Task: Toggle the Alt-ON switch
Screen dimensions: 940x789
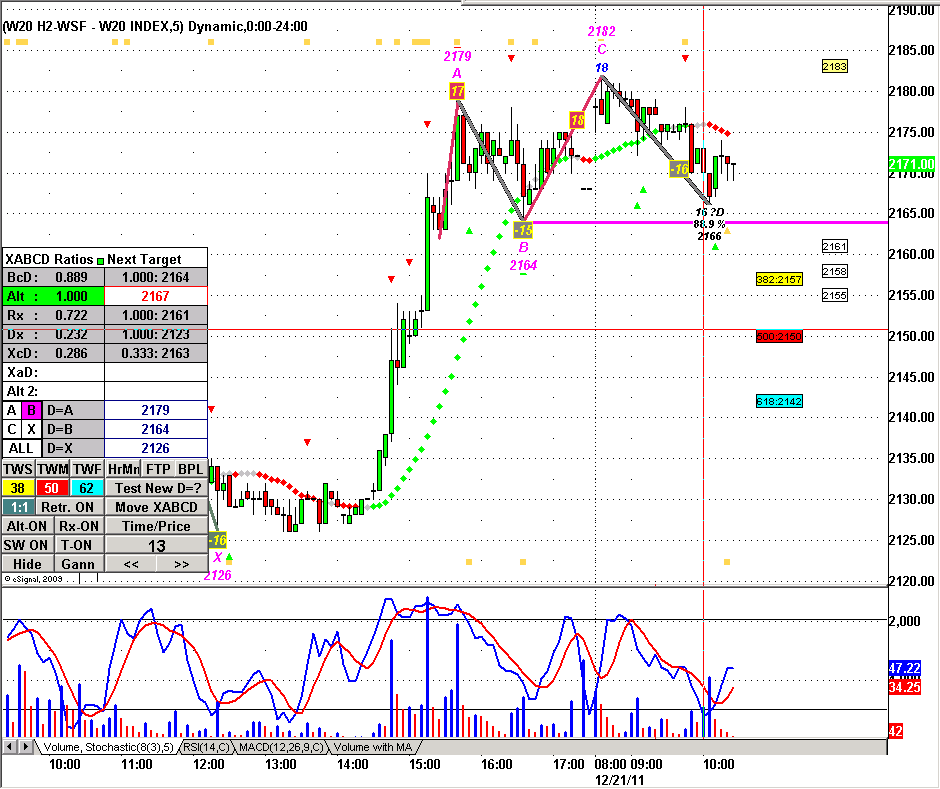Action: pyautogui.click(x=27, y=525)
